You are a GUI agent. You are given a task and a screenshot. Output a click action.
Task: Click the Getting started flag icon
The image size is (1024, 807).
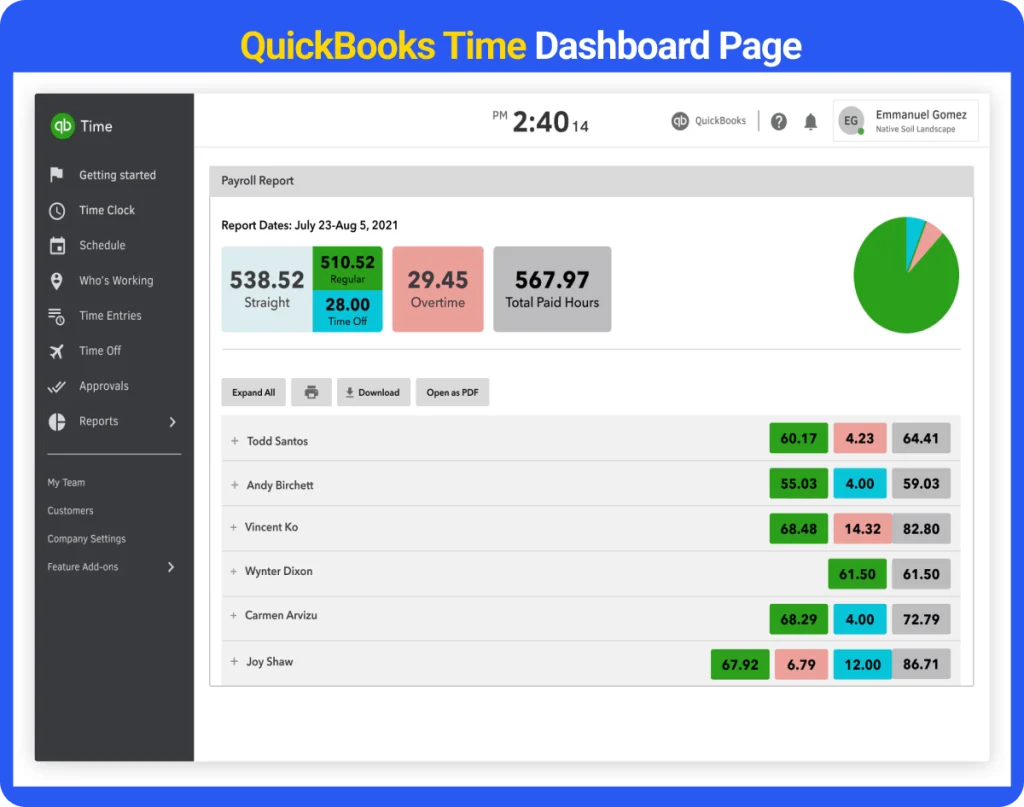pyautogui.click(x=57, y=174)
